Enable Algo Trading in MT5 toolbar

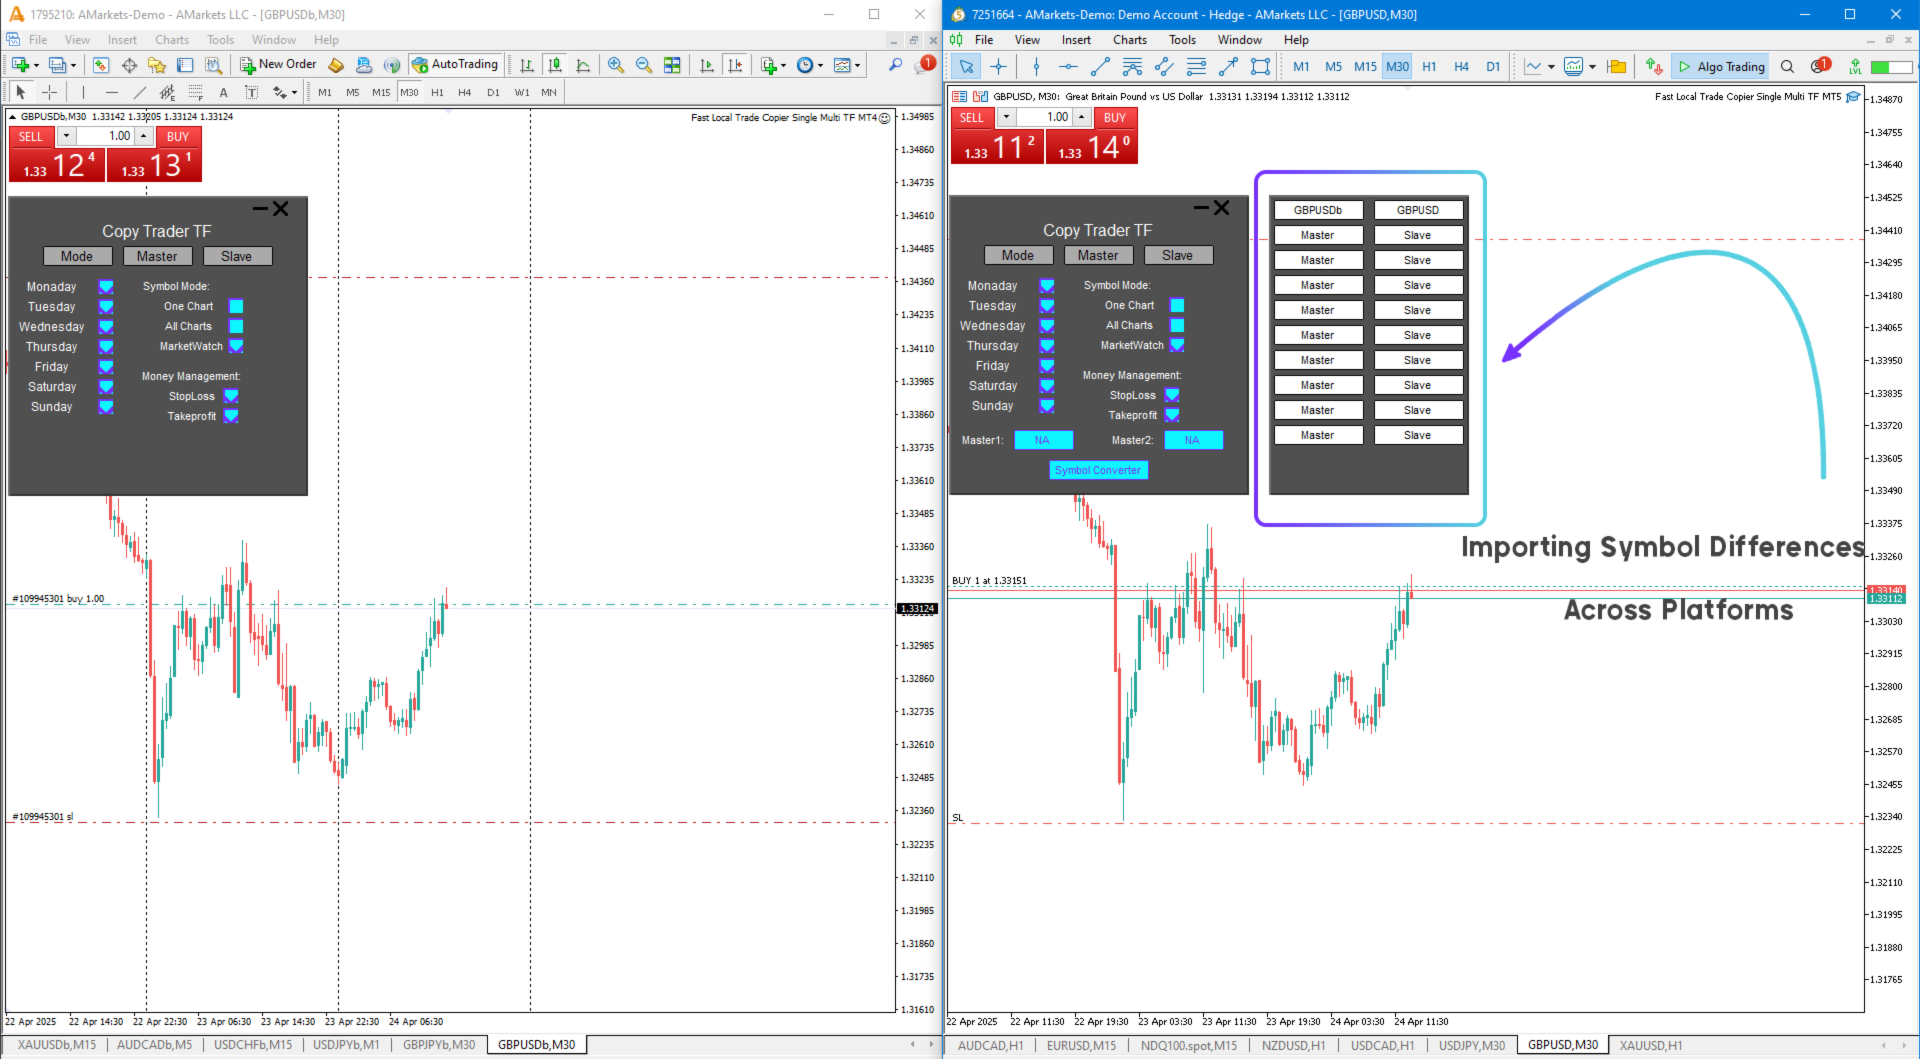(x=1721, y=67)
